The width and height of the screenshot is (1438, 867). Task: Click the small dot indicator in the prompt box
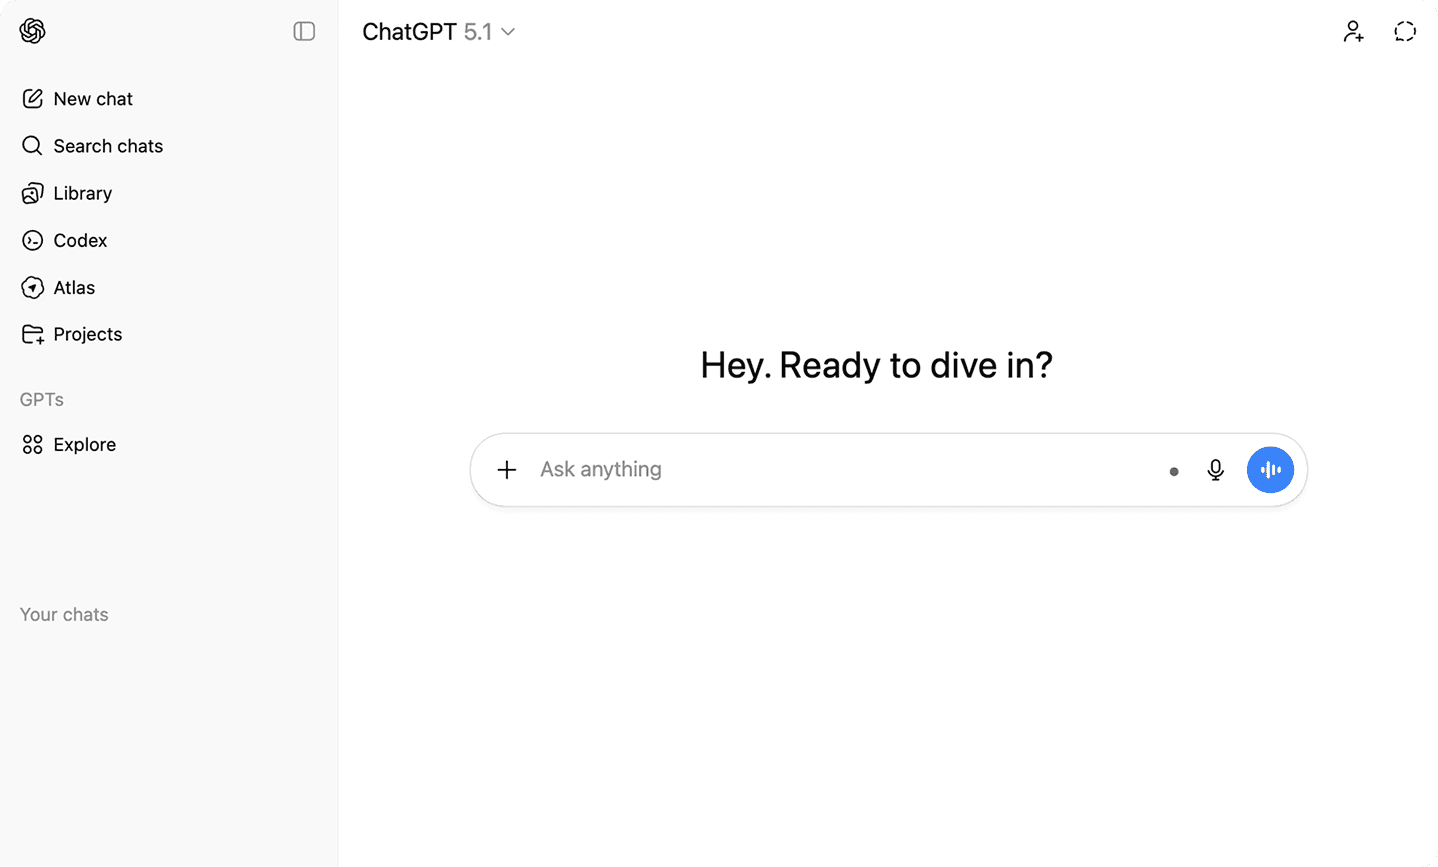(x=1174, y=472)
